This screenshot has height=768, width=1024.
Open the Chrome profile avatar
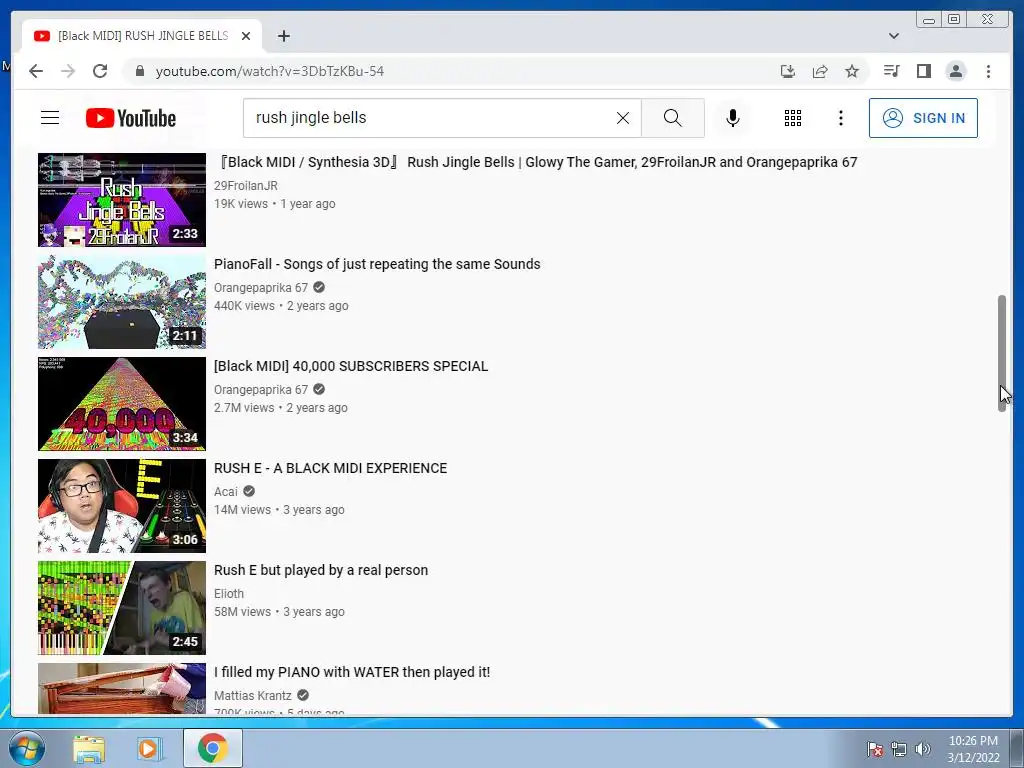click(x=955, y=71)
